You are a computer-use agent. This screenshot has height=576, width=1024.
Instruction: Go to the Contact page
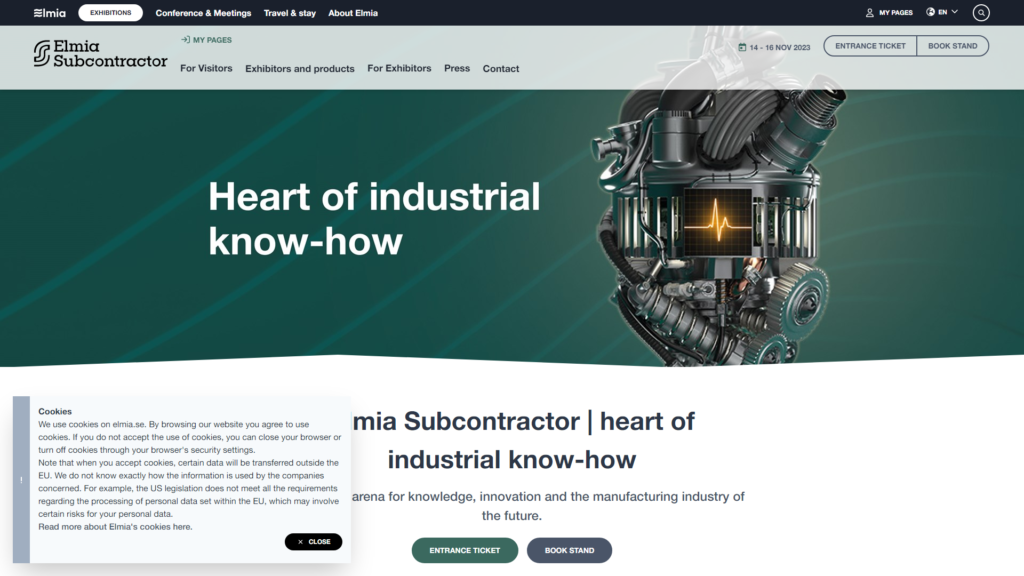pyautogui.click(x=501, y=69)
